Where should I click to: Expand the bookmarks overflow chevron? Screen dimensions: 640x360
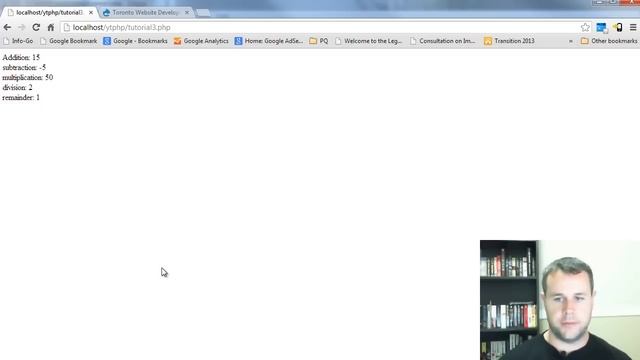(571, 41)
